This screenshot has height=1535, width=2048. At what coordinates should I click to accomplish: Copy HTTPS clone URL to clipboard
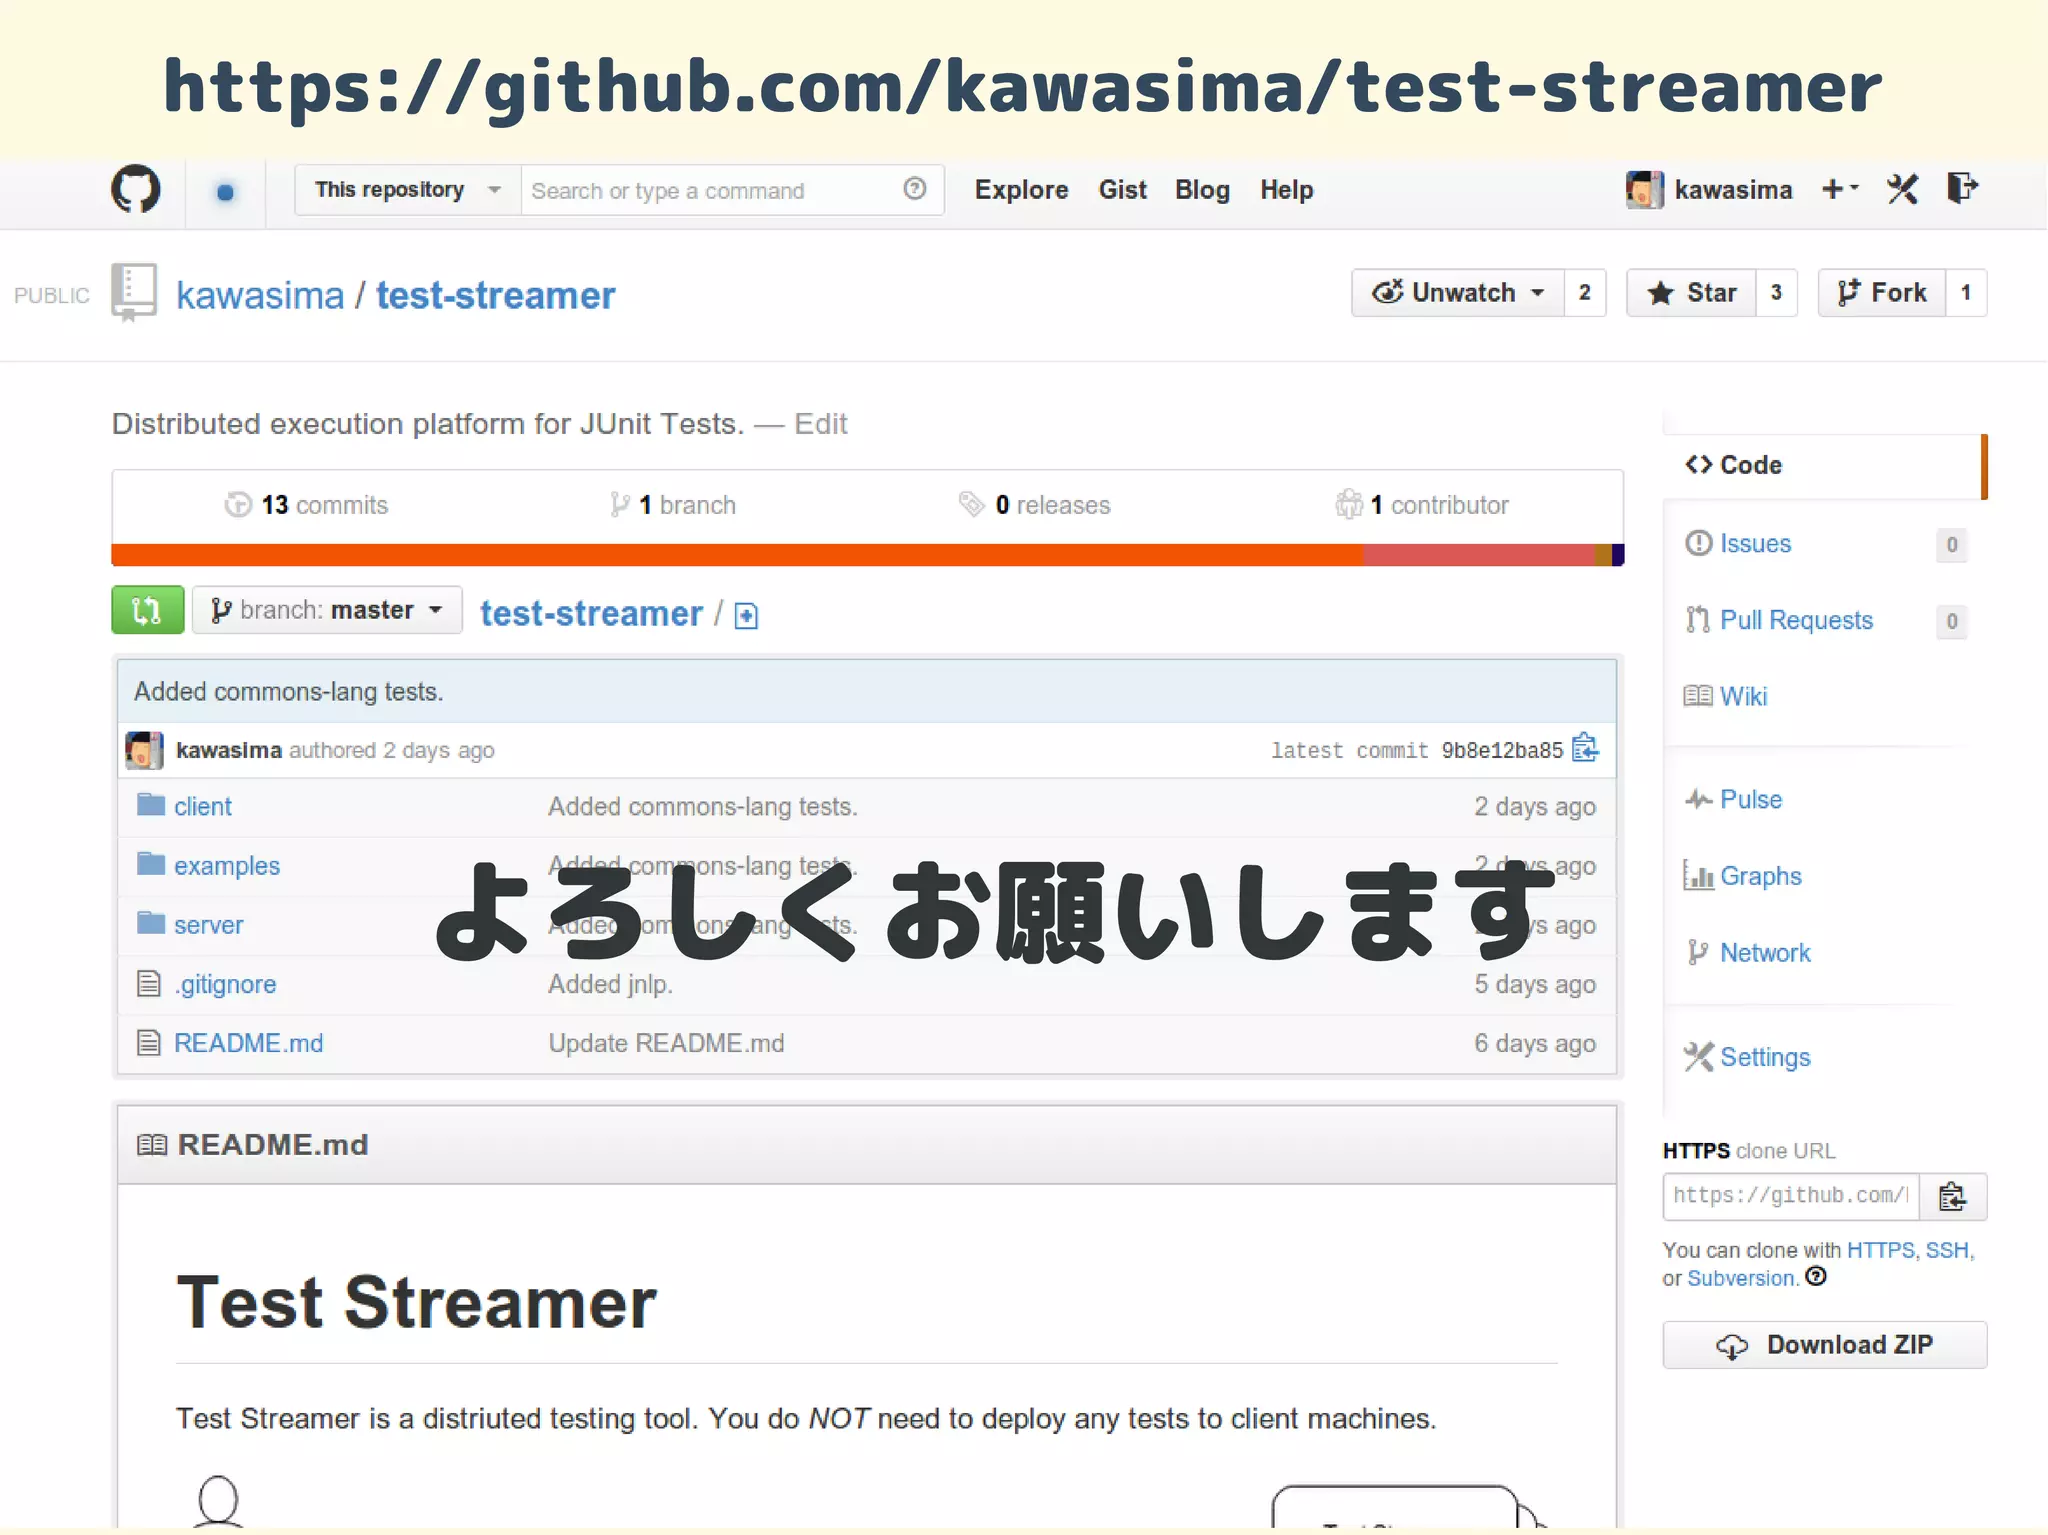[x=1952, y=1197]
